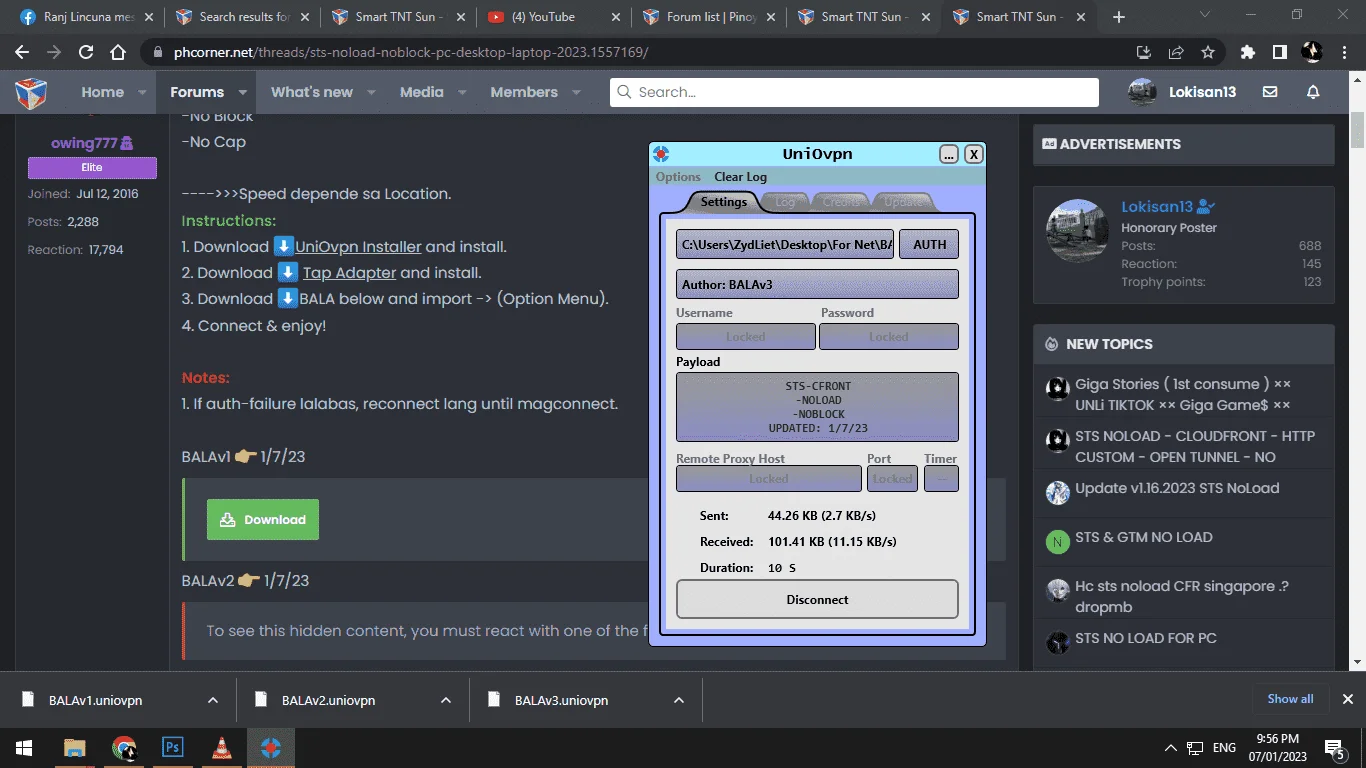This screenshot has width=1366, height=768.
Task: Click the Disconnect button in UniOvpn
Action: point(817,600)
